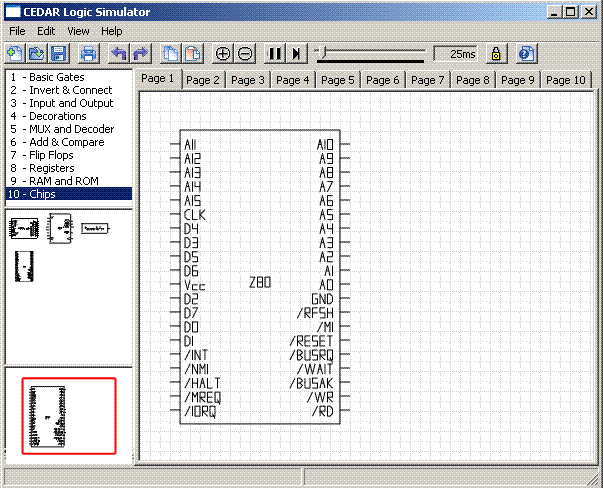The height and width of the screenshot is (488, 603).
Task: Select the Flip Flops category
Action: 69,155
